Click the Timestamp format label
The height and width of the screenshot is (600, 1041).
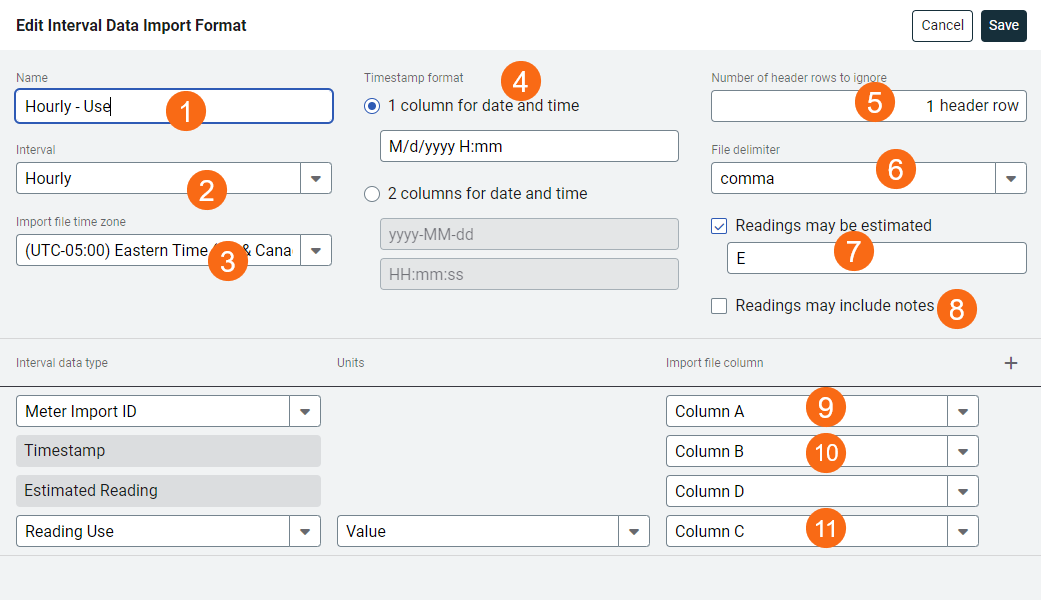414,78
